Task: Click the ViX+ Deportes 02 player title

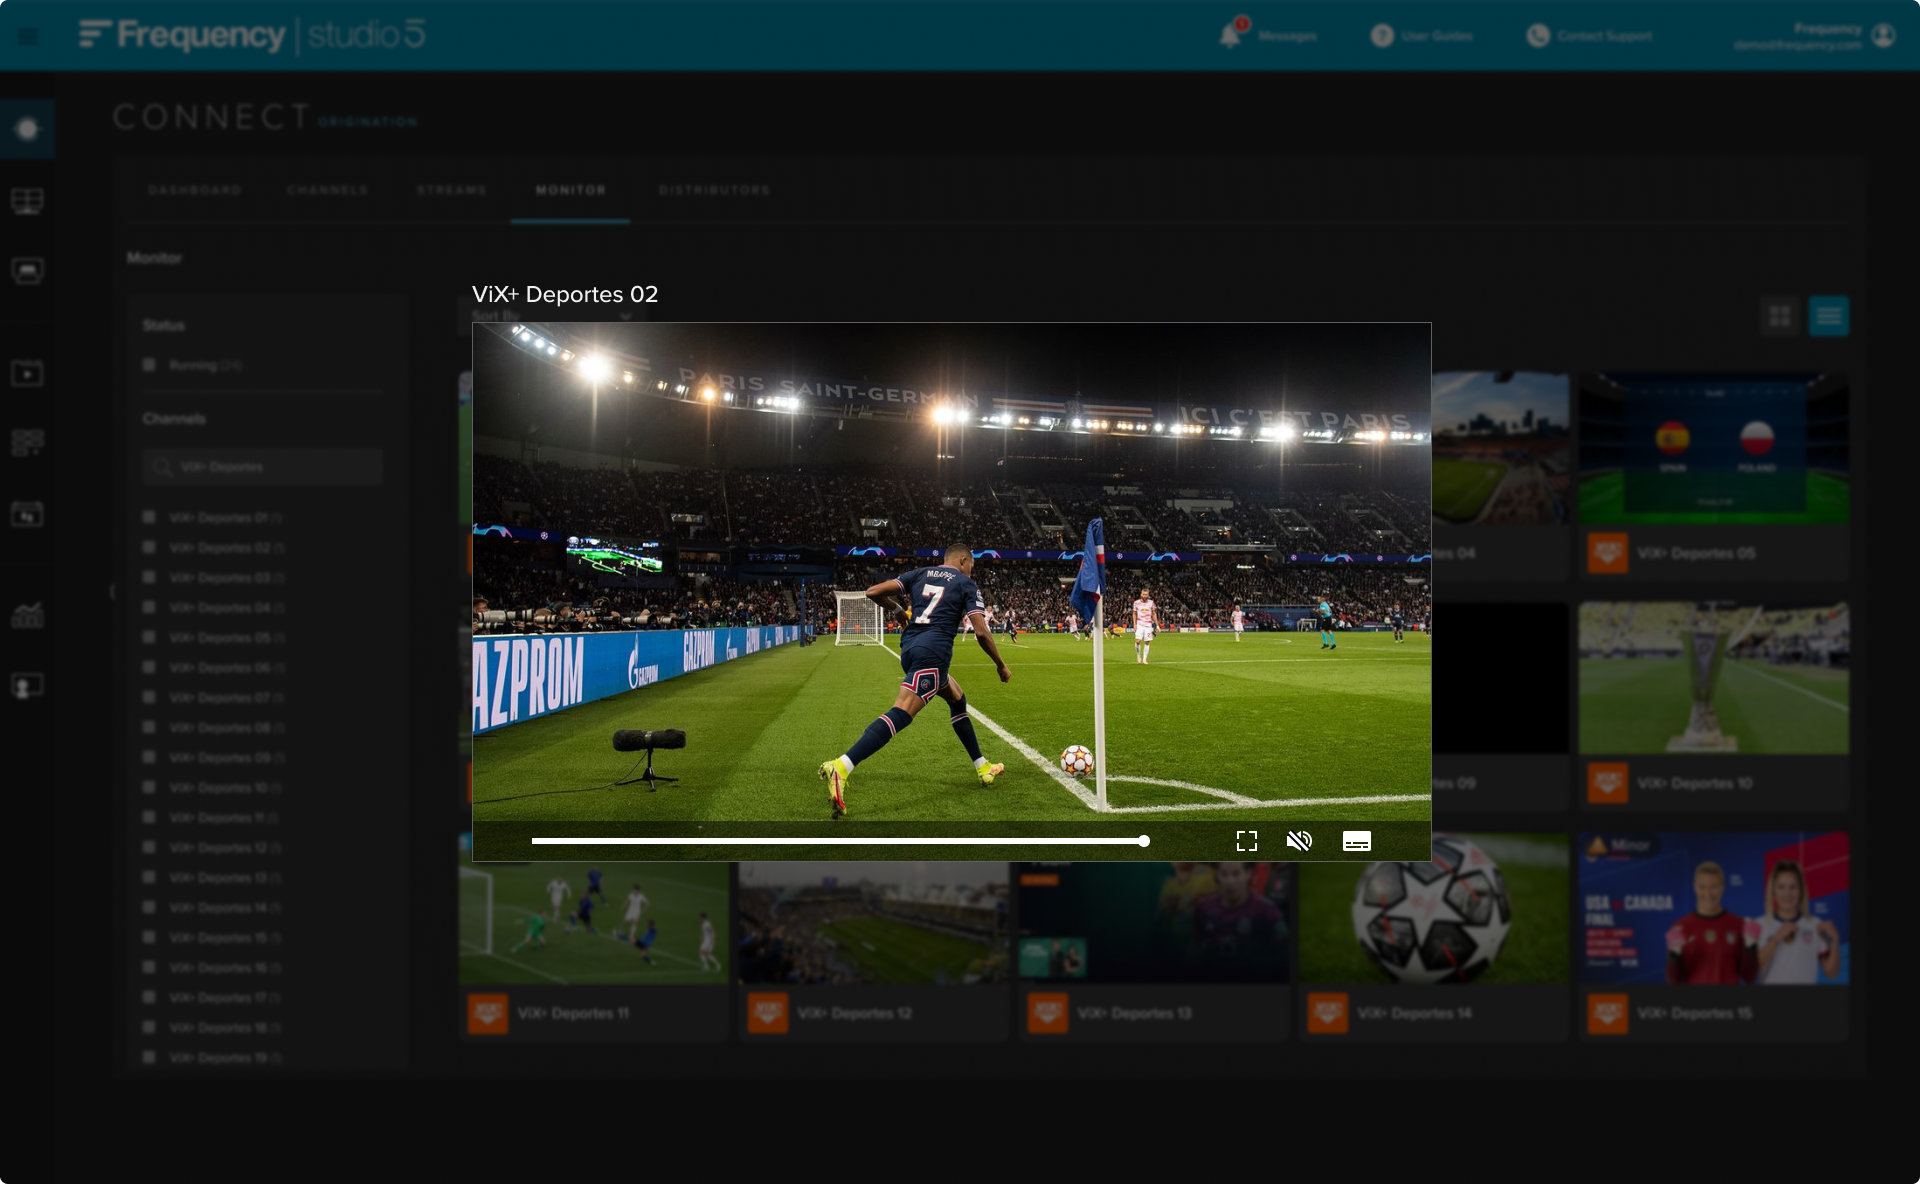Action: [x=565, y=294]
